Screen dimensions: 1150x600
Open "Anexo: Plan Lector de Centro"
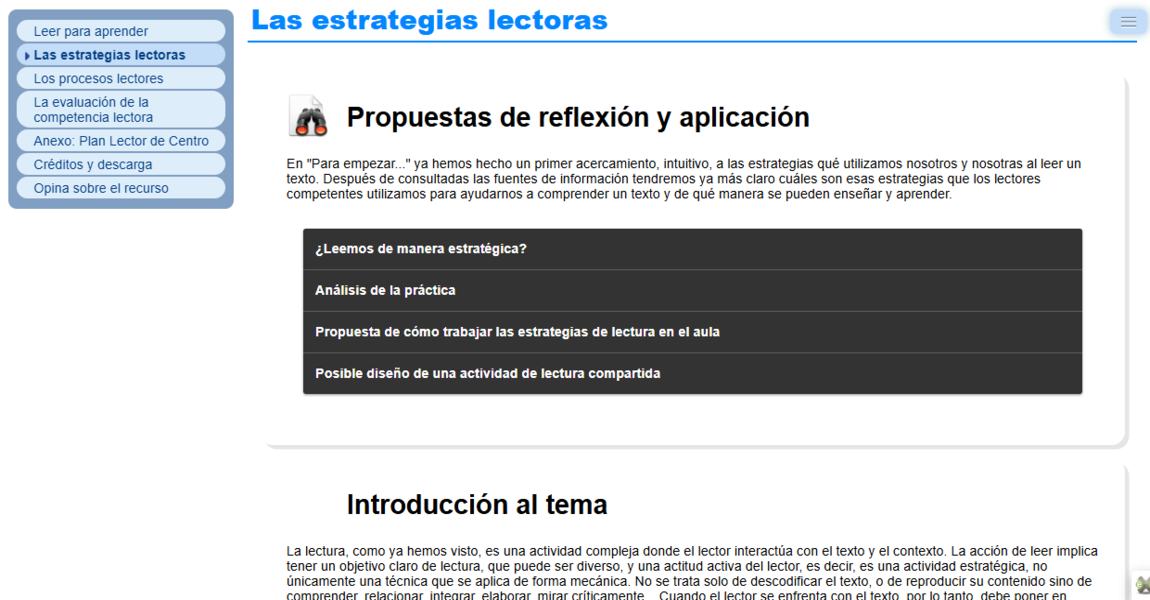point(121,141)
